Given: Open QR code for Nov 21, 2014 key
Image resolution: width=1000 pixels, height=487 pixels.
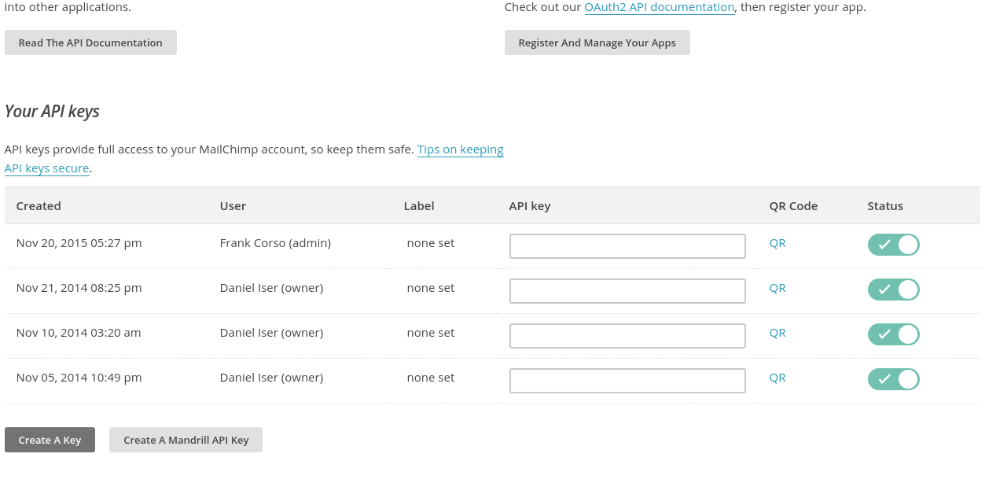Looking at the screenshot, I should [777, 288].
